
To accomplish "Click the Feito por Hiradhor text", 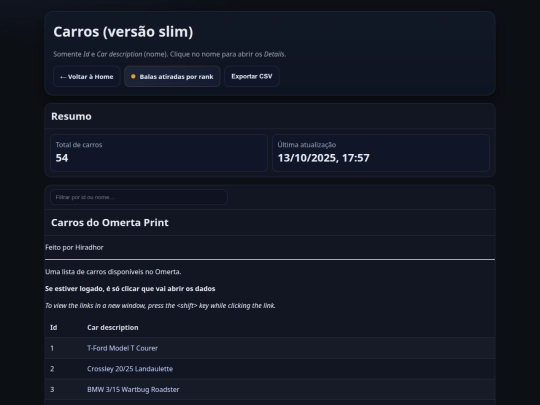I will click(74, 248).
